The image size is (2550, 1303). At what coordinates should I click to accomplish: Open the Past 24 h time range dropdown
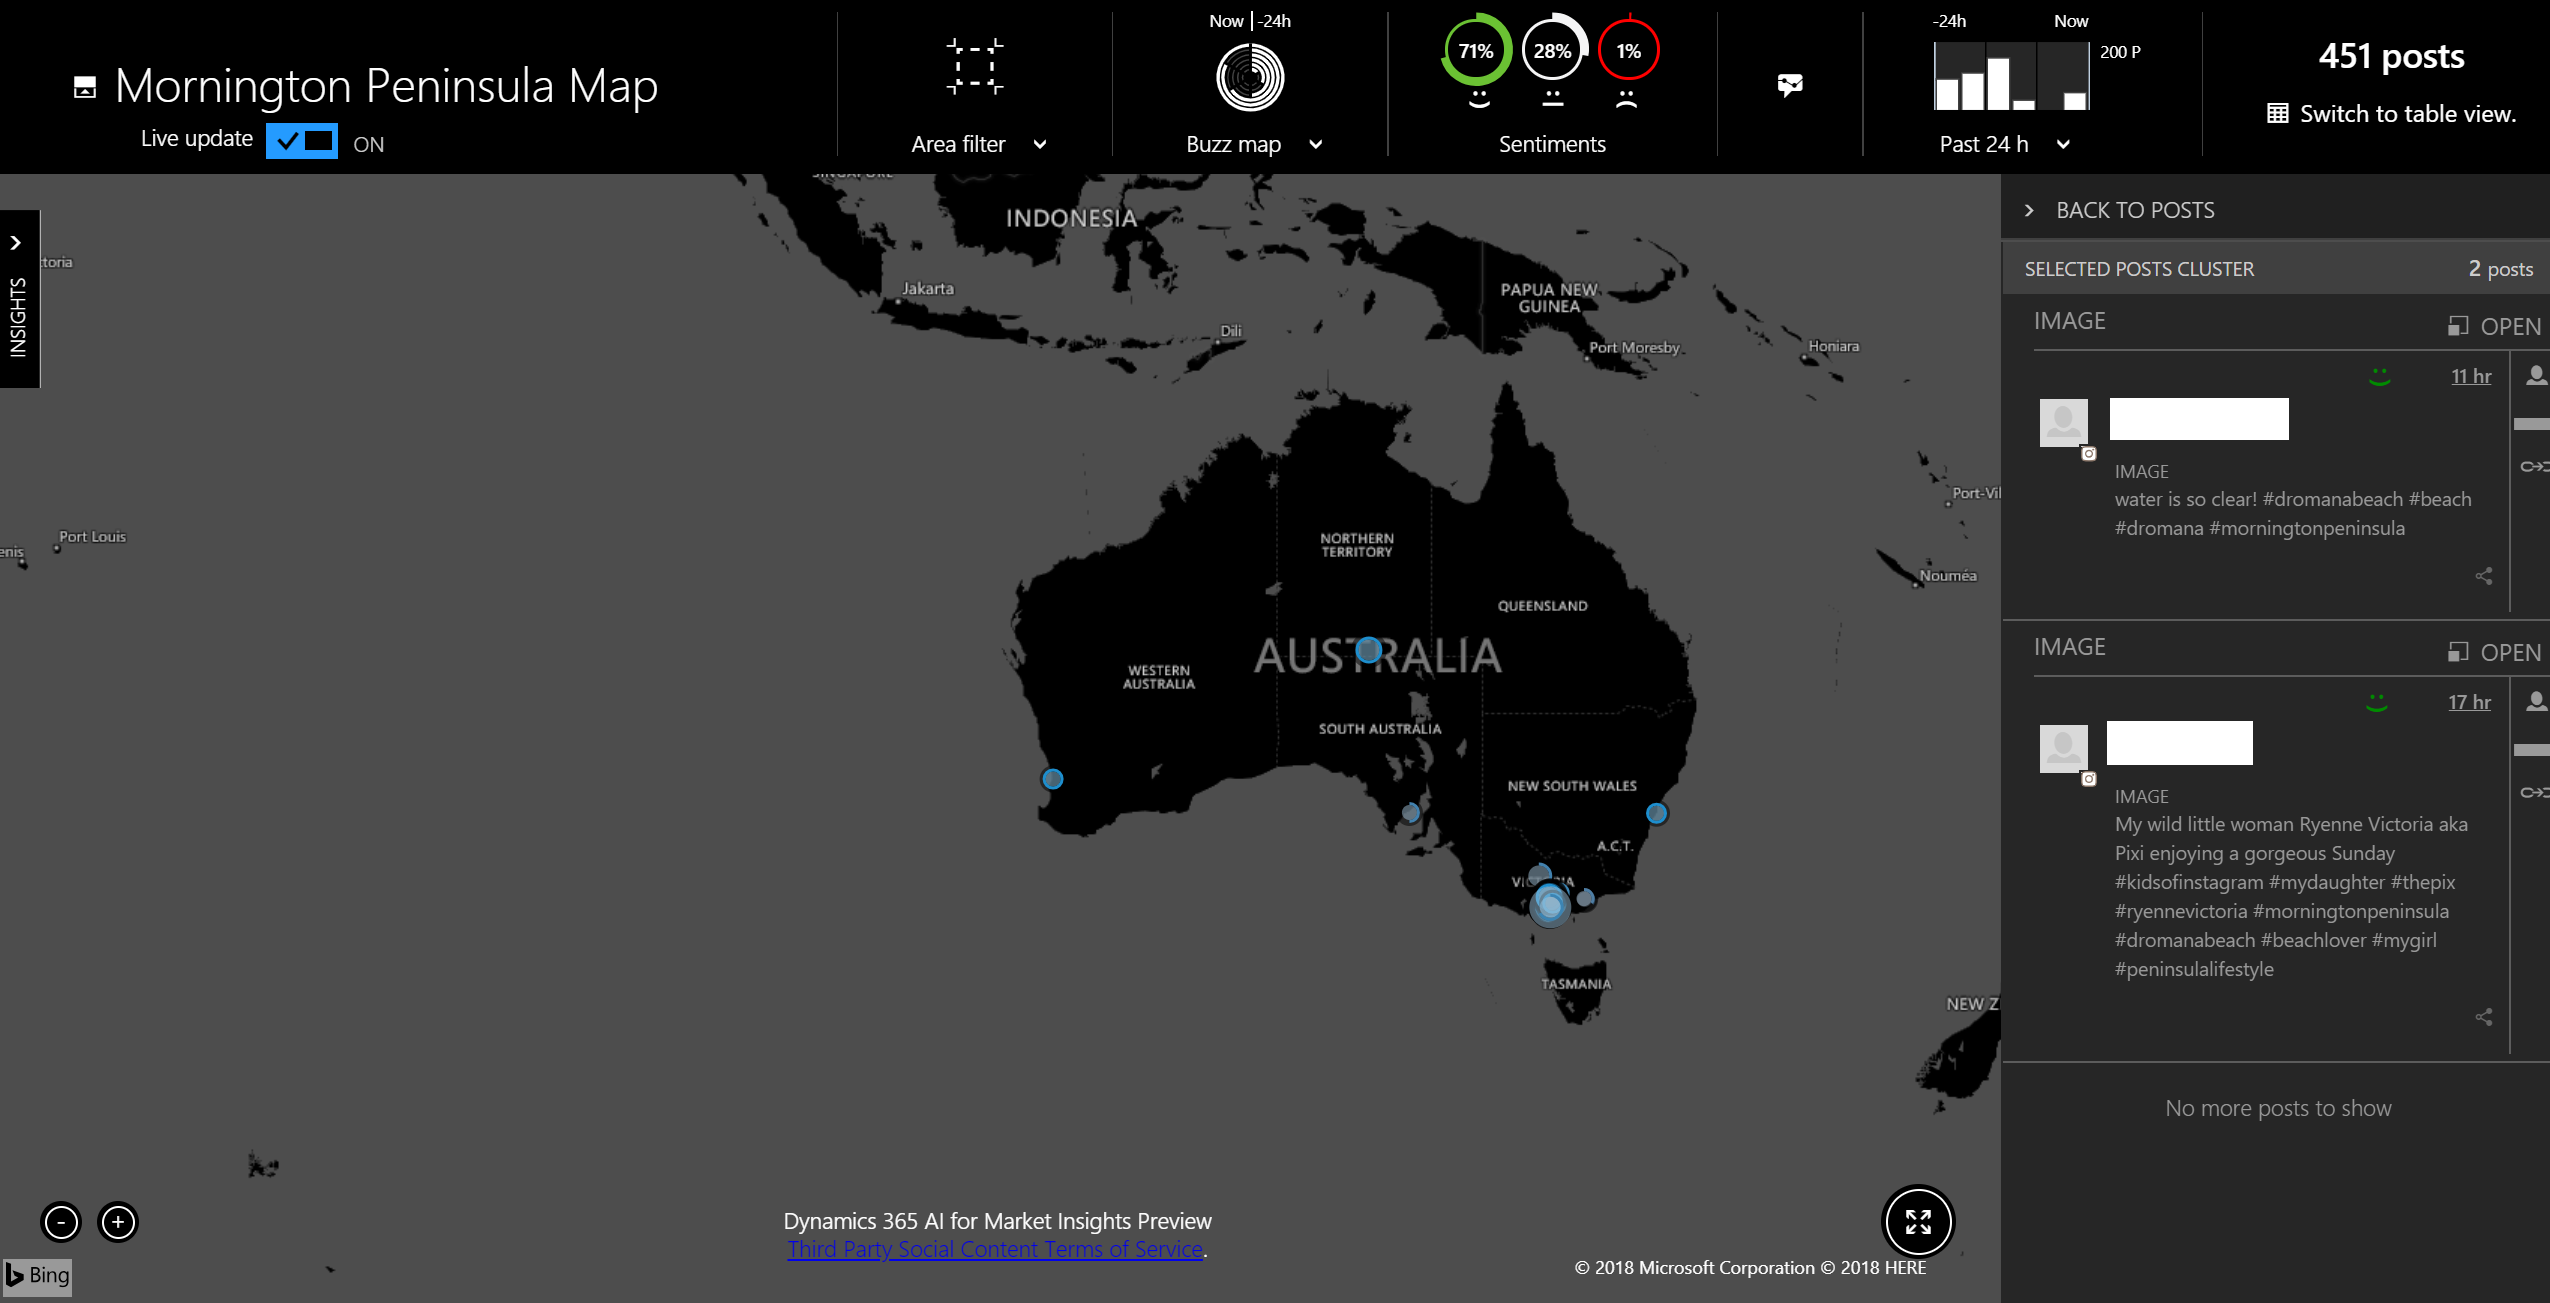[2063, 144]
